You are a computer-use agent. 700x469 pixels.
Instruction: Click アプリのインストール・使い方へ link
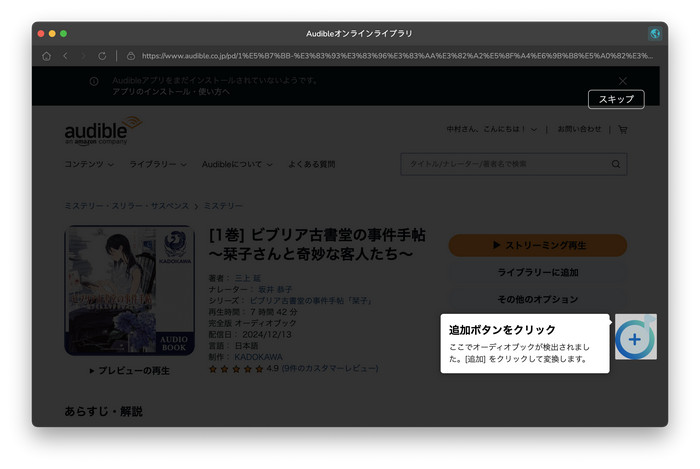(x=171, y=91)
